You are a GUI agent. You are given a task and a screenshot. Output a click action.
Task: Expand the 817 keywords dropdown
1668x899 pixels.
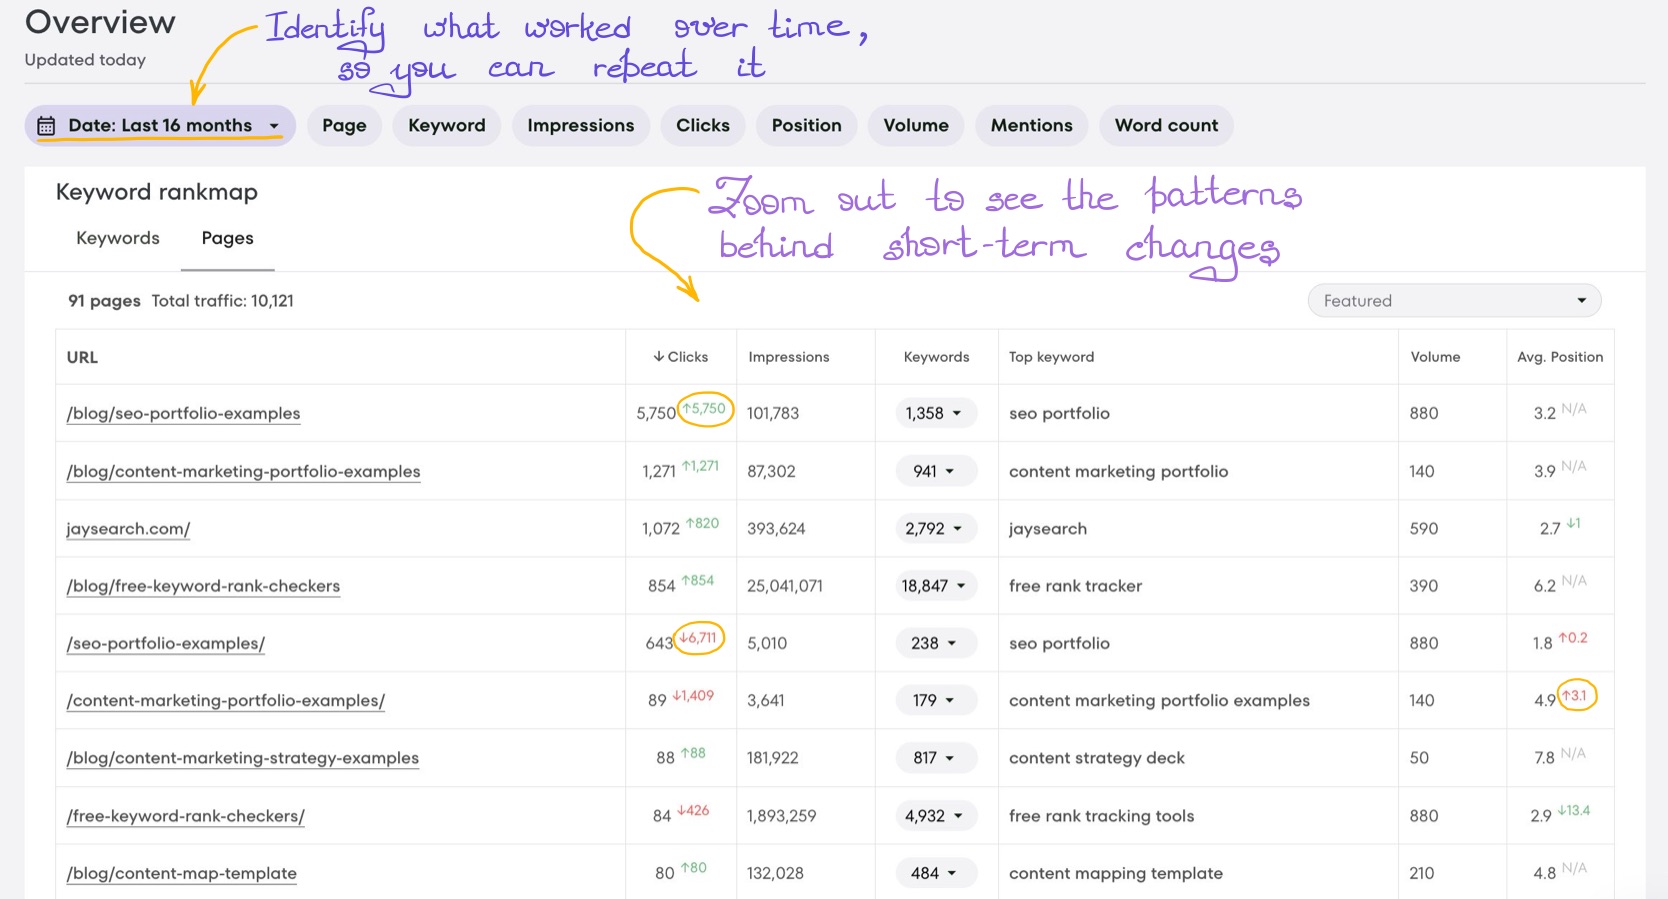[x=936, y=758]
